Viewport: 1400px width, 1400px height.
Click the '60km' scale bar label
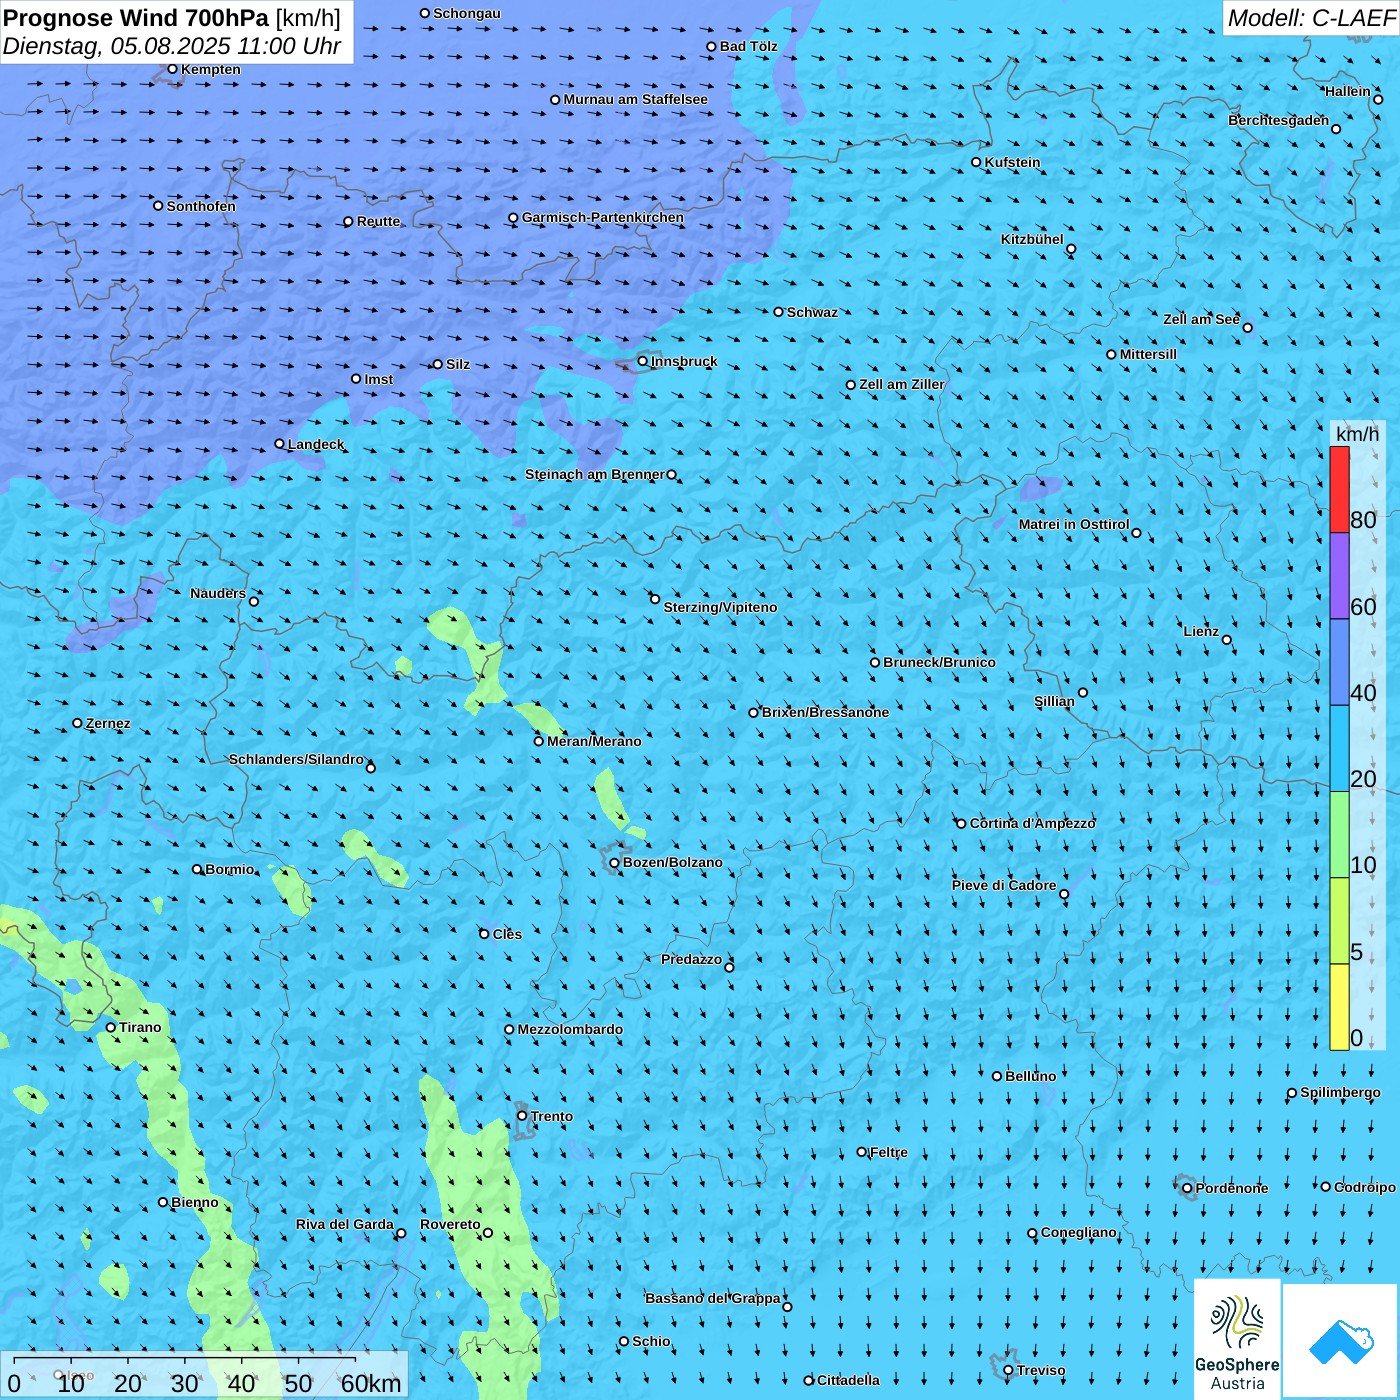pos(371,1383)
